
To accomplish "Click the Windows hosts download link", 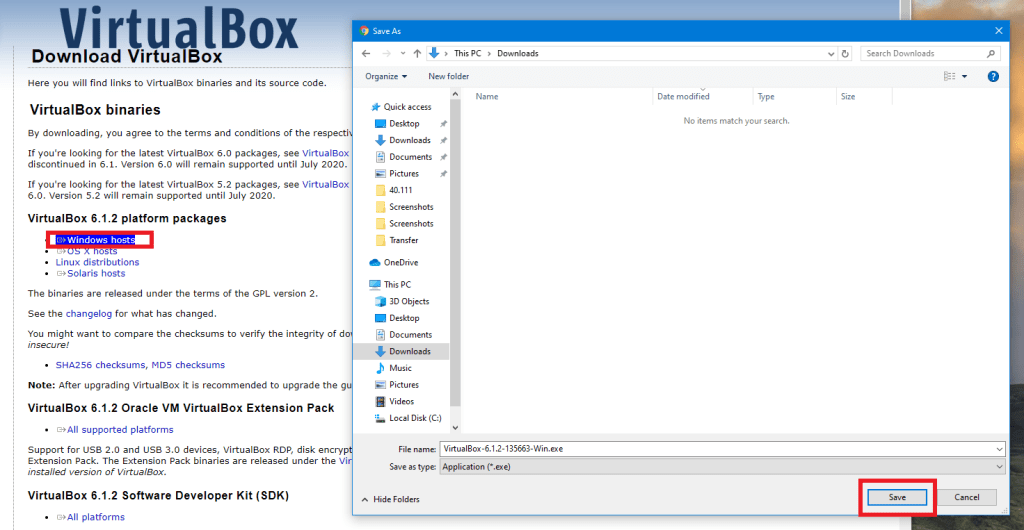I will (x=100, y=240).
